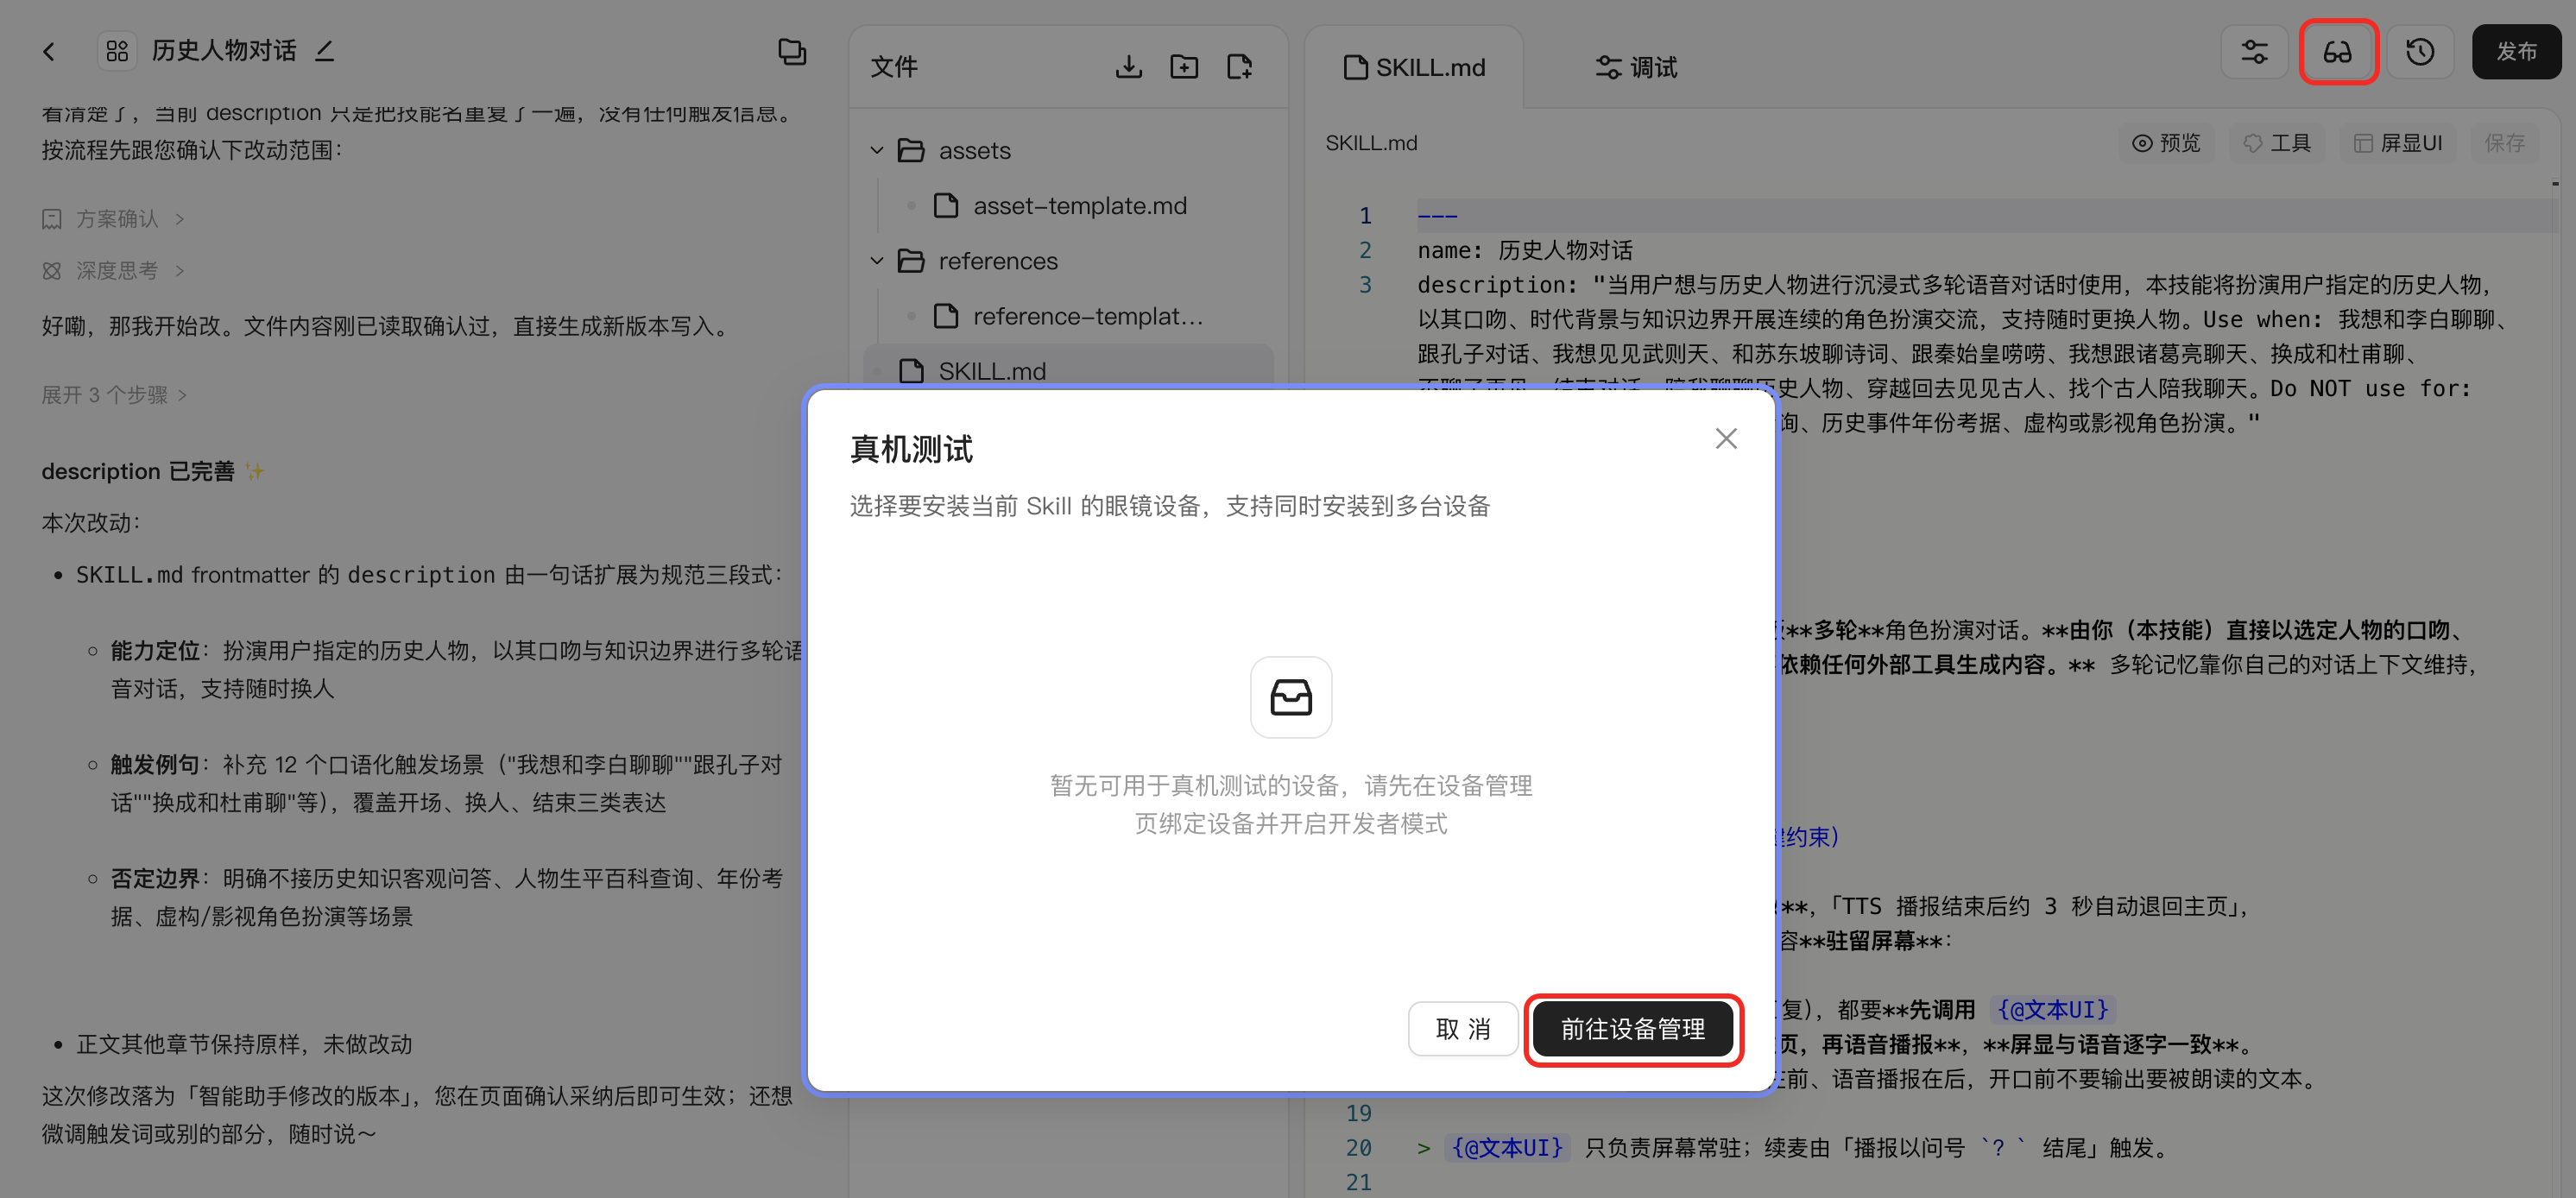The image size is (2576, 1198).
Task: Open the apps grid icon beside 历史人物对话
Action: (117, 51)
